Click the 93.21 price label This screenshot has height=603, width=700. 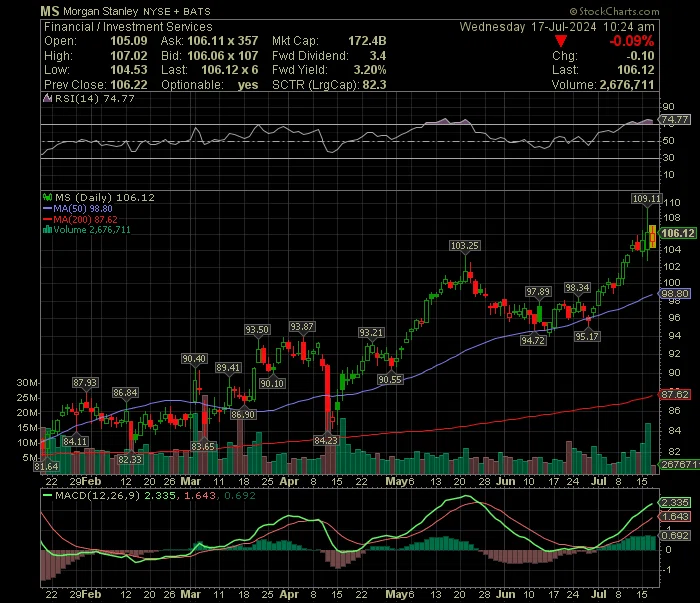(x=371, y=333)
